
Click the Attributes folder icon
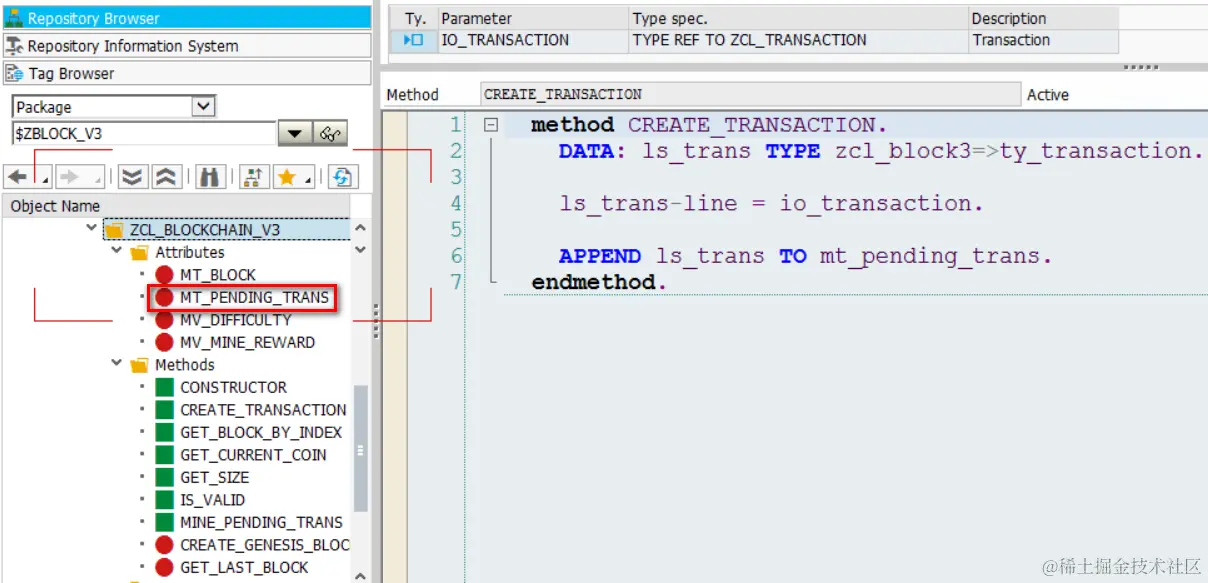[x=139, y=253]
